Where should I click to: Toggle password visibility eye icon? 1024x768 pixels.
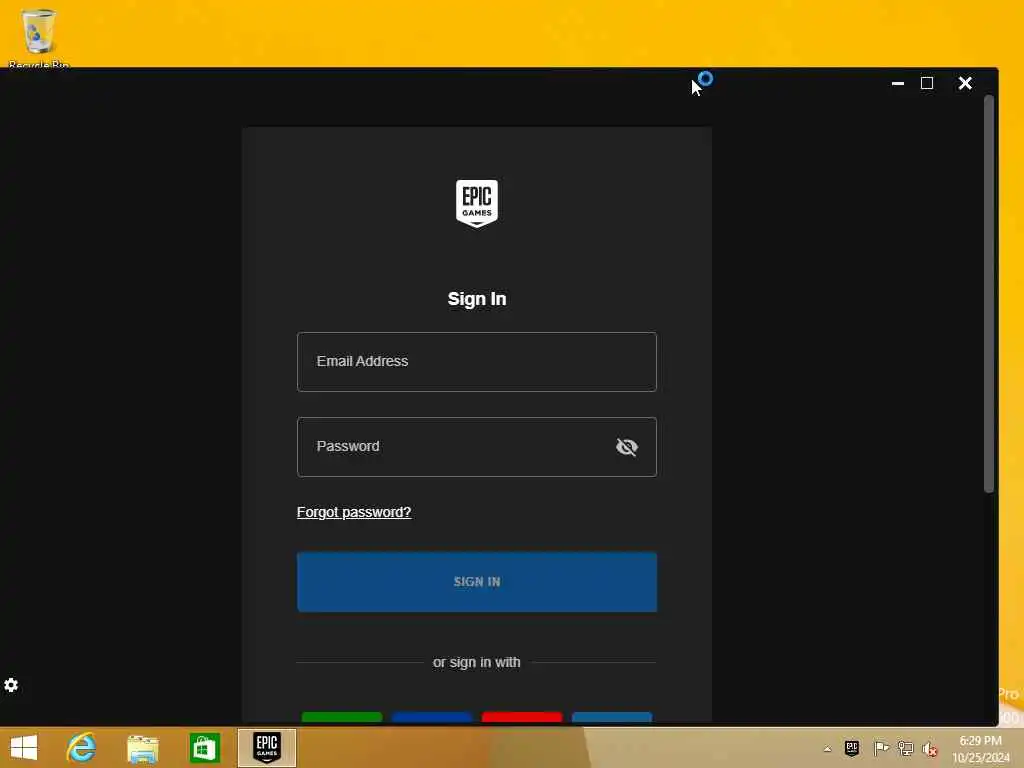627,447
